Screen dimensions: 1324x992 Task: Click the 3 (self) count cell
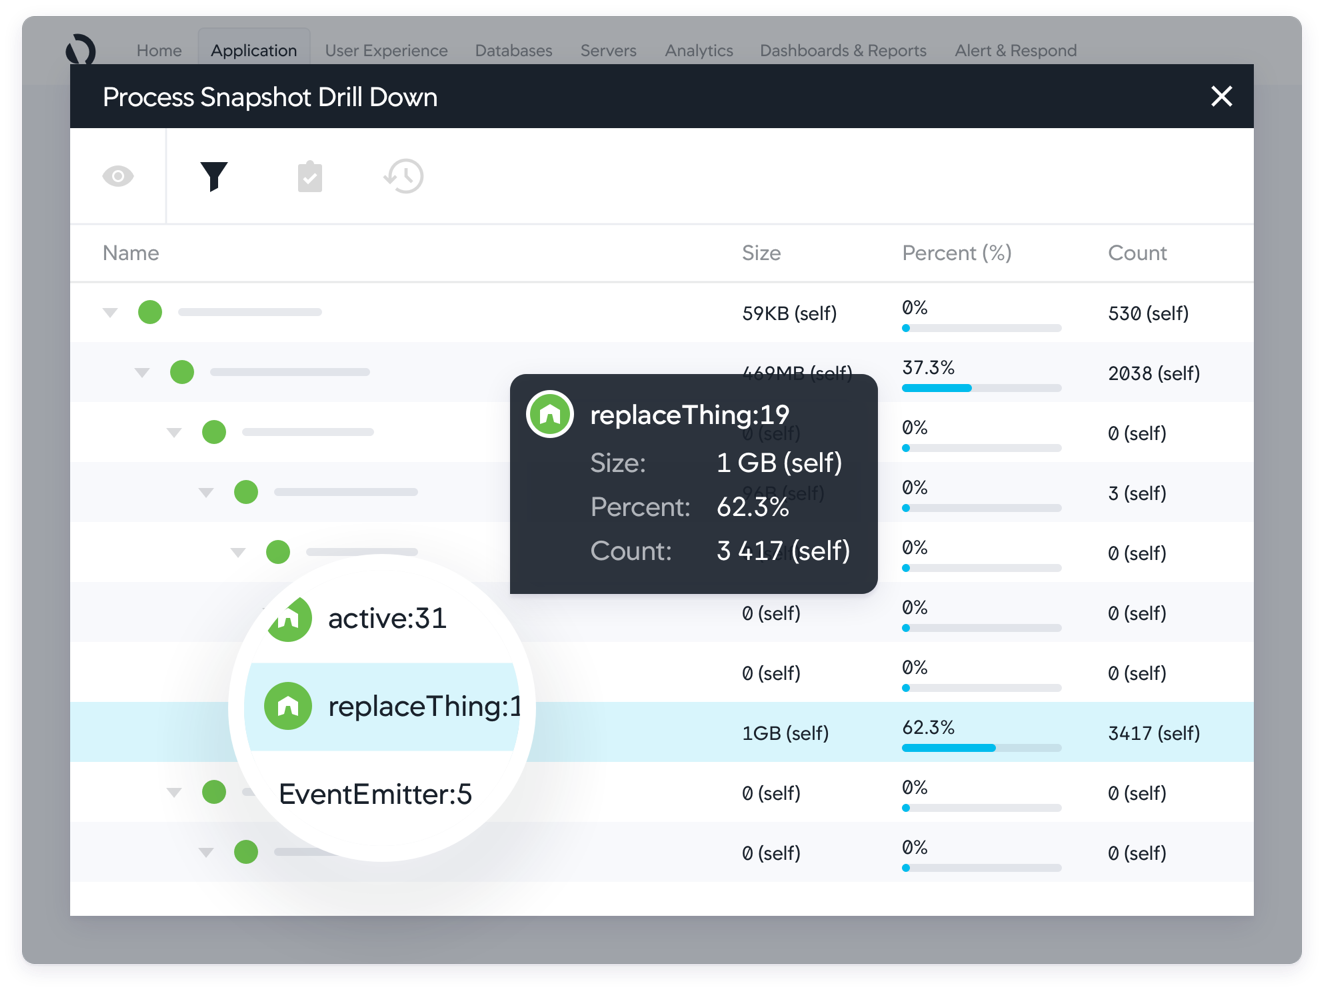point(1137,493)
